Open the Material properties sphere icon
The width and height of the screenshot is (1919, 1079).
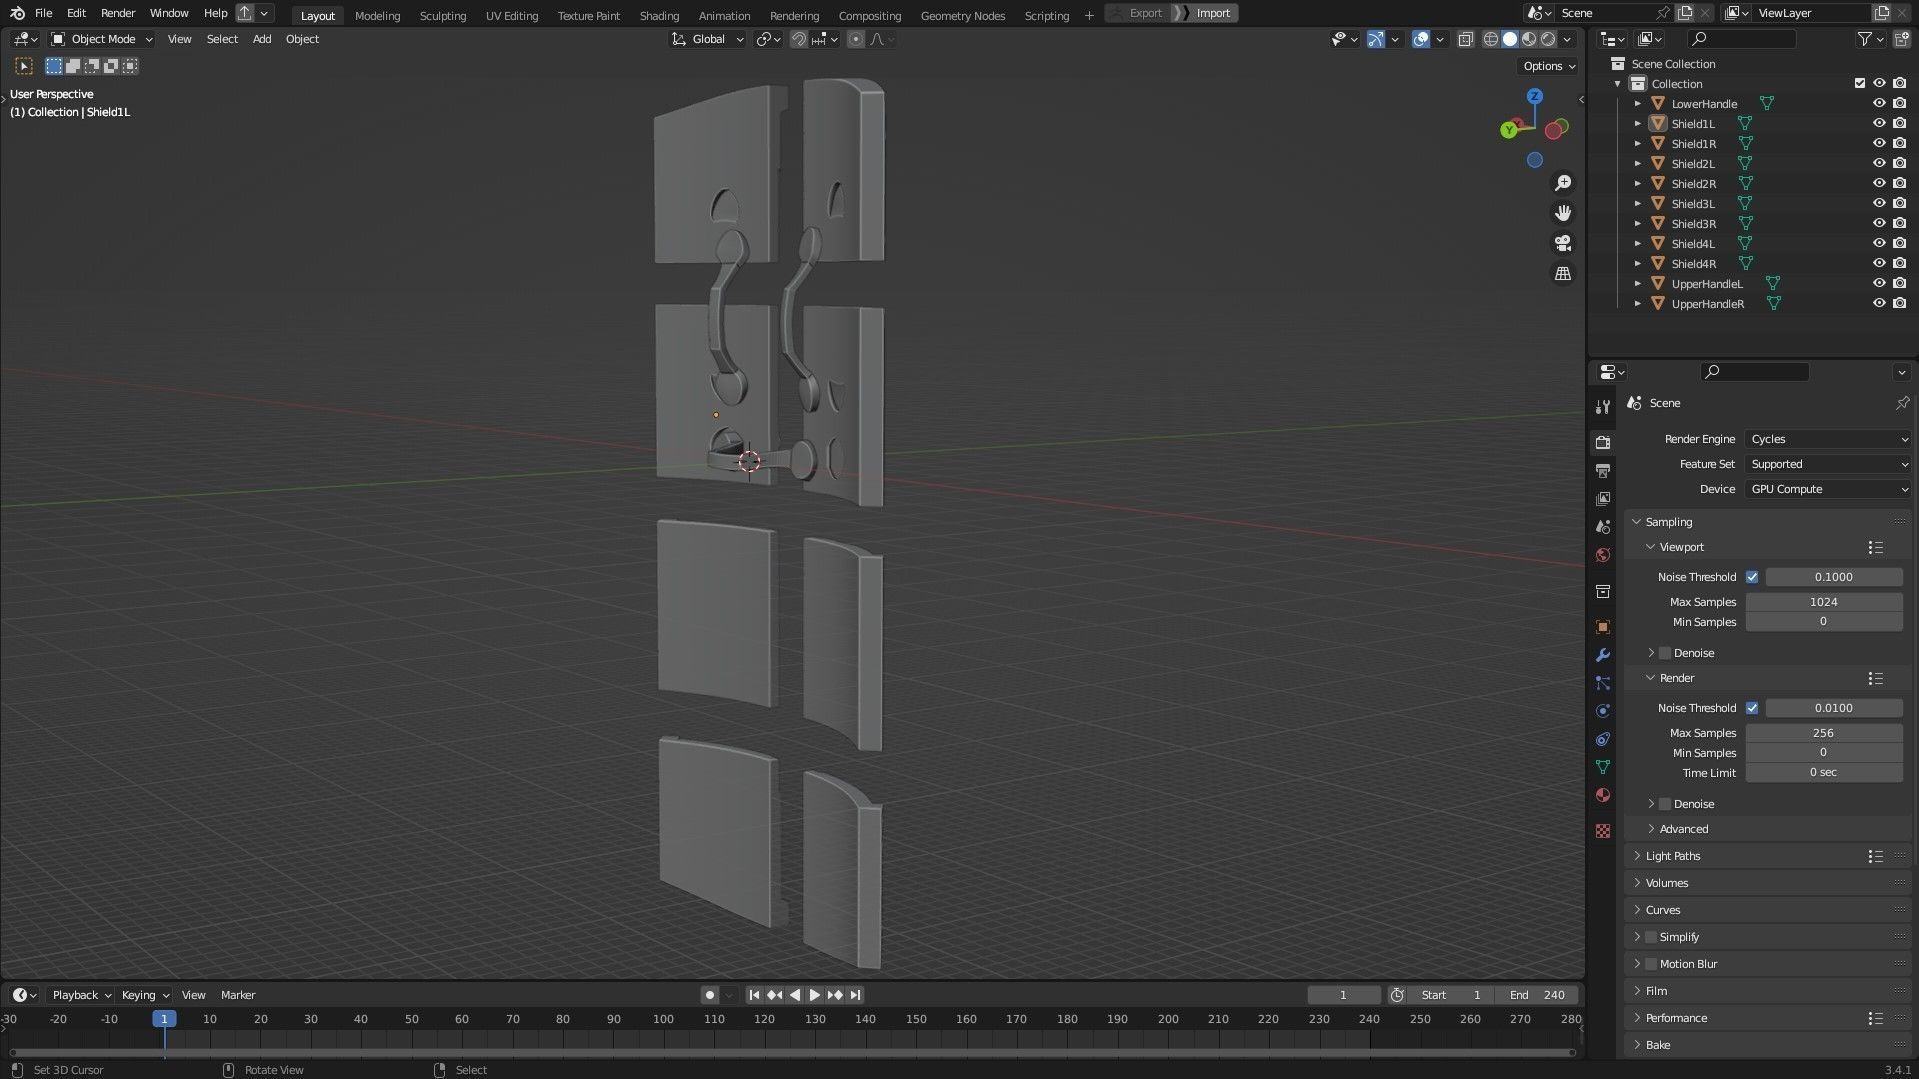coord(1603,795)
